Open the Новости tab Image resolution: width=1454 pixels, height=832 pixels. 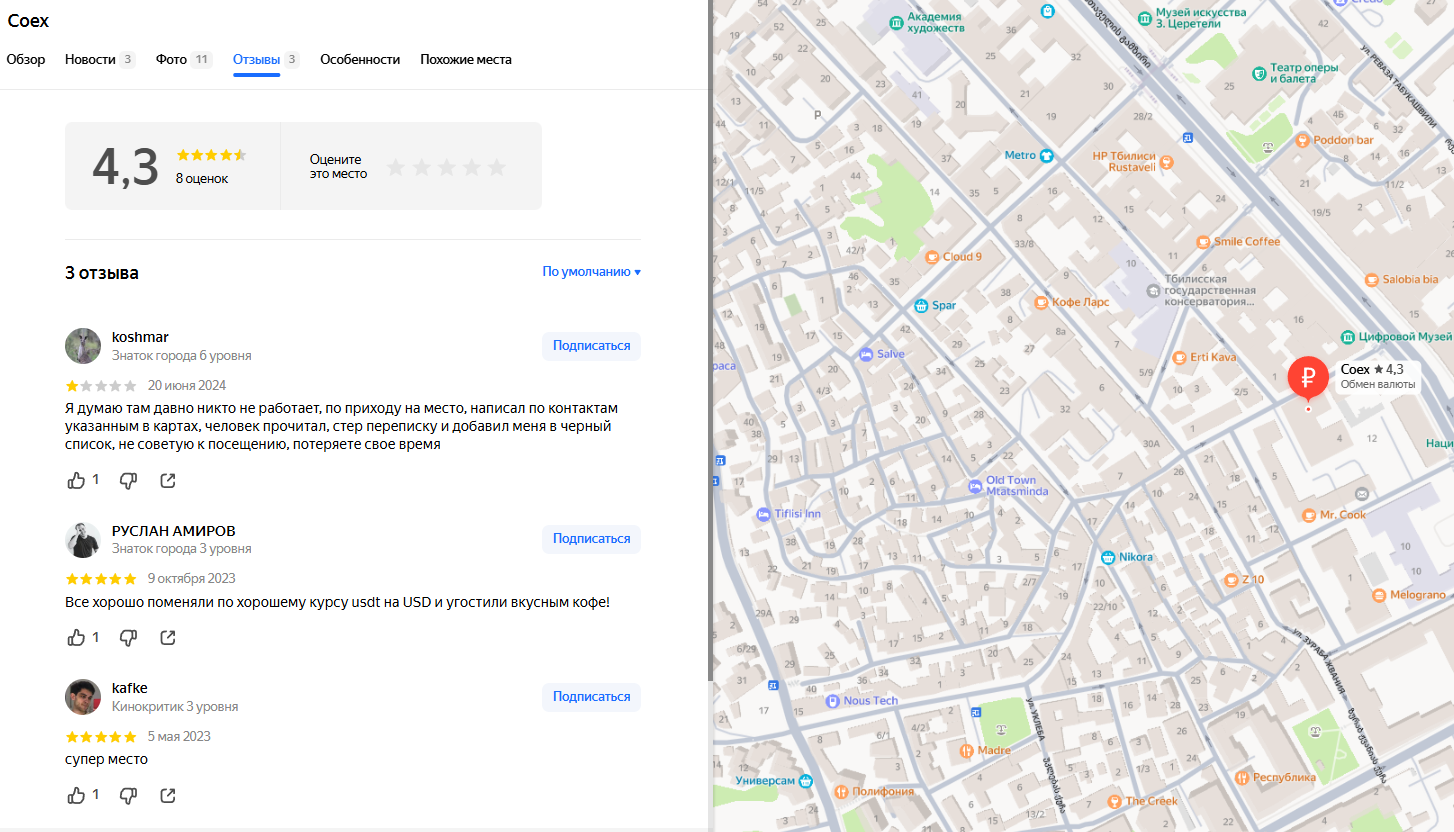(x=100, y=60)
